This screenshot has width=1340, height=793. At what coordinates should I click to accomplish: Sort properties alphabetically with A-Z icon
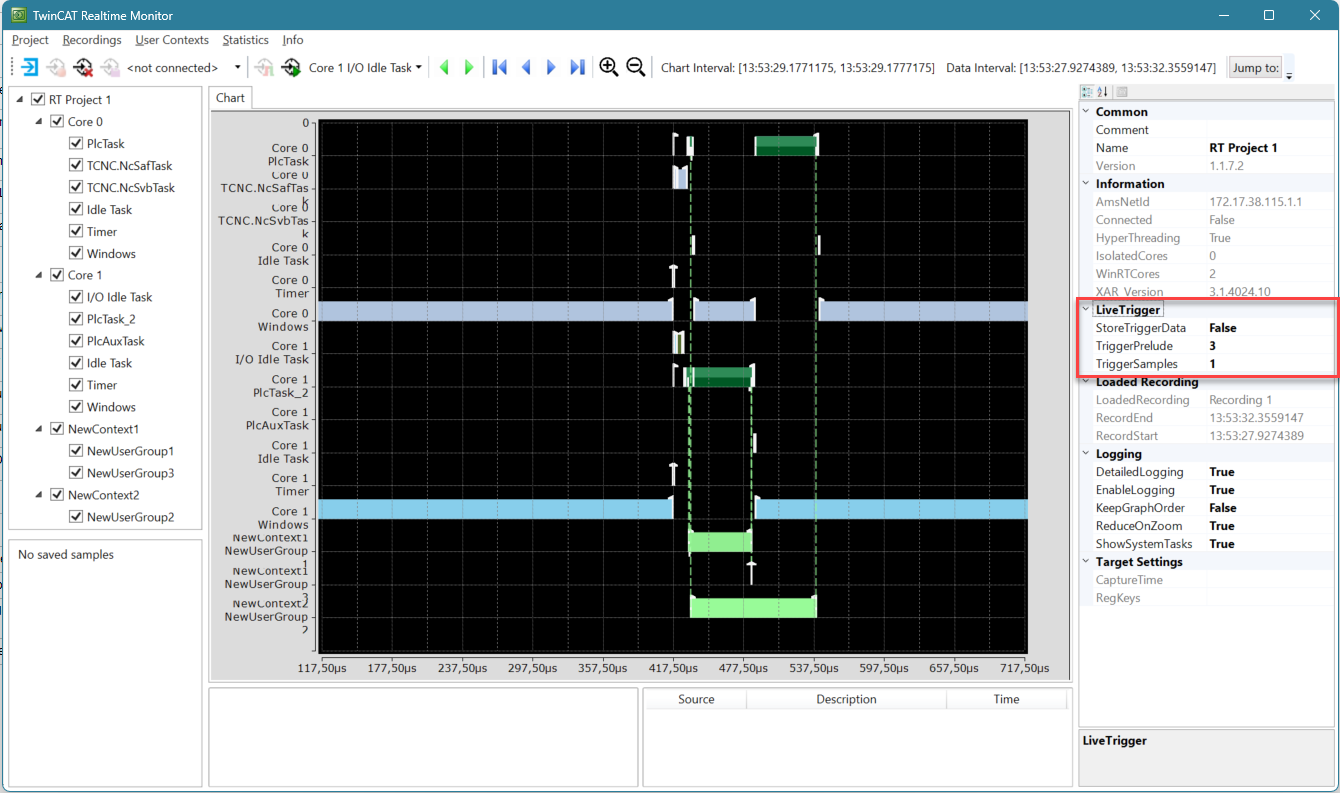(x=1103, y=92)
